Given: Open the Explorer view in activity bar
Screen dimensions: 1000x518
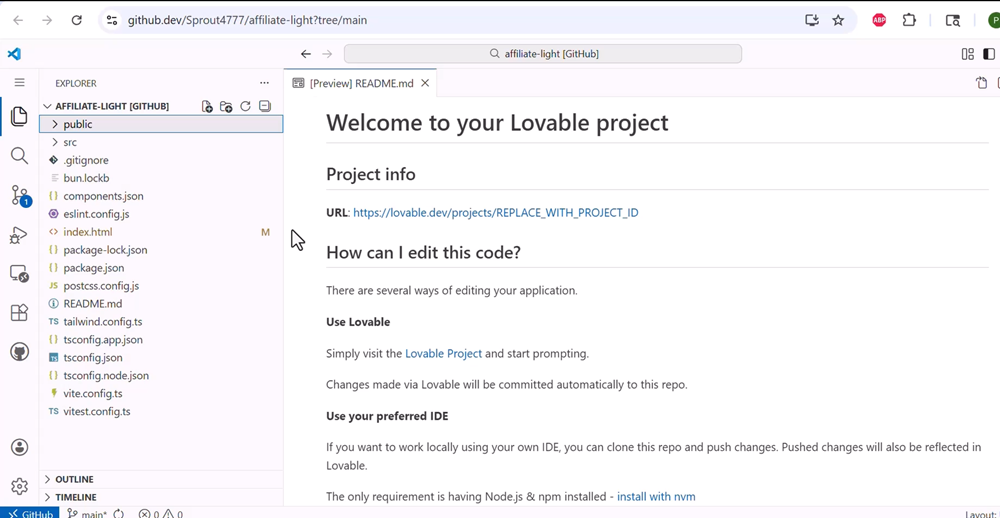Looking at the screenshot, I should point(19,116).
